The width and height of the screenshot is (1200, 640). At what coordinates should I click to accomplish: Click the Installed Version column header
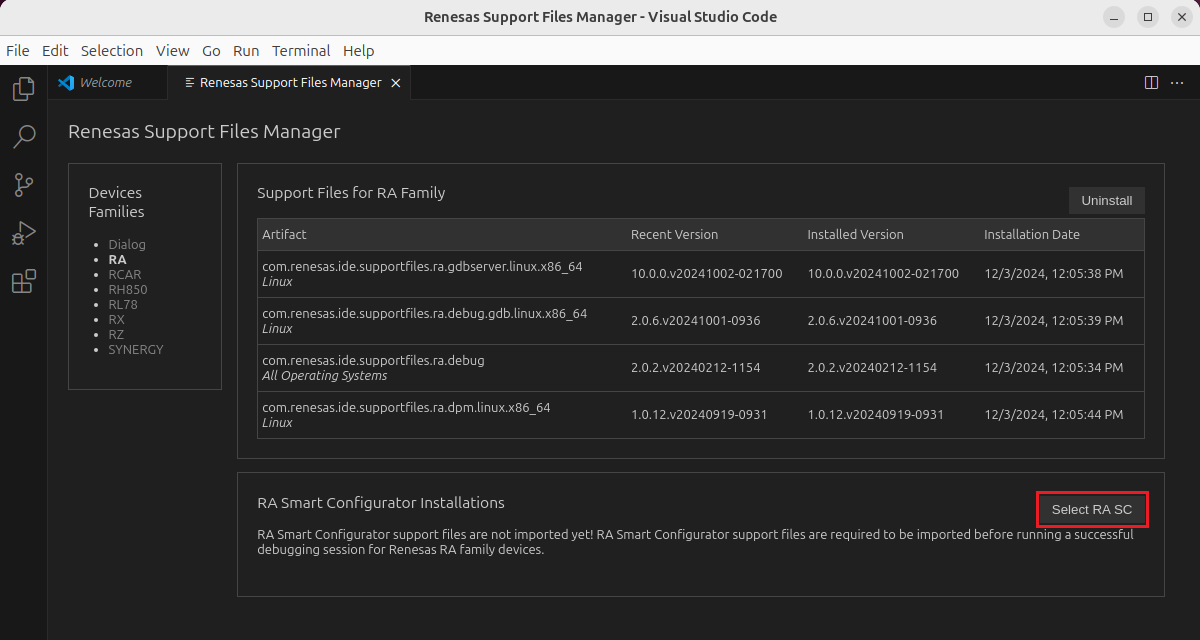click(x=855, y=234)
